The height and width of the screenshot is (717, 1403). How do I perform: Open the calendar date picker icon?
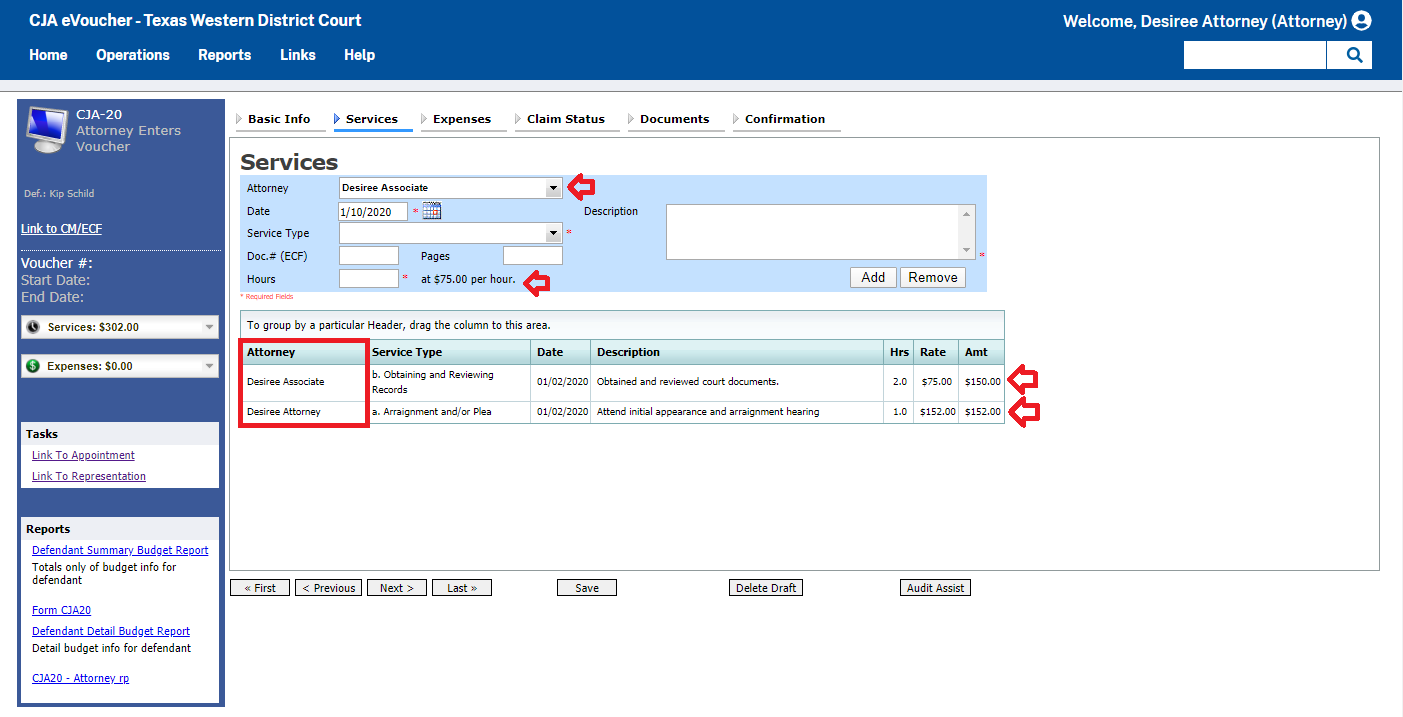coord(431,211)
